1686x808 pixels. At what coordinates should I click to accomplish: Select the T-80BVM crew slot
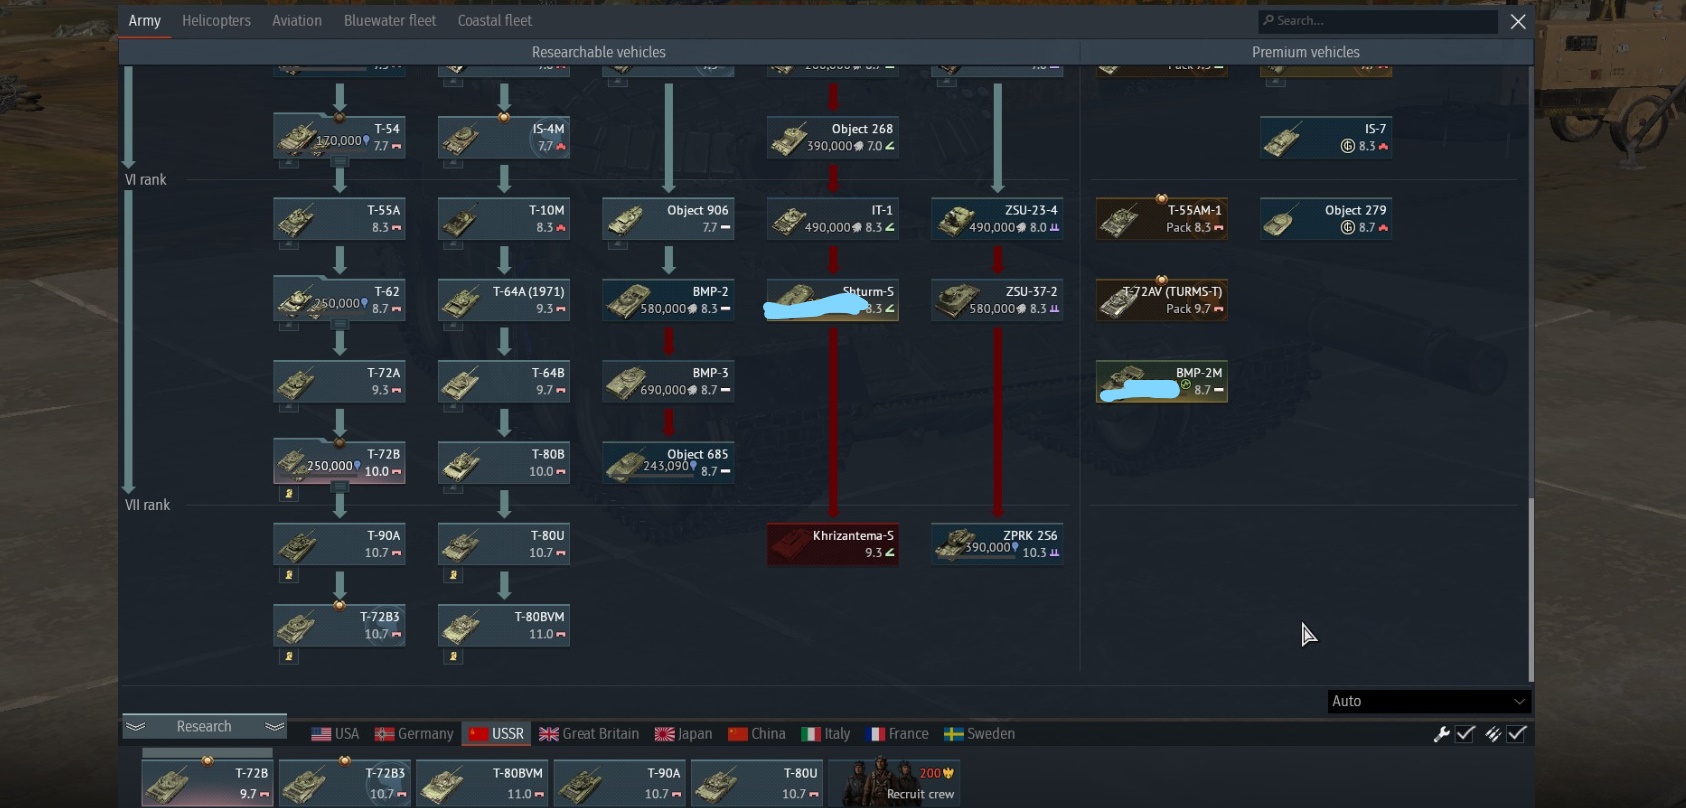(x=482, y=782)
